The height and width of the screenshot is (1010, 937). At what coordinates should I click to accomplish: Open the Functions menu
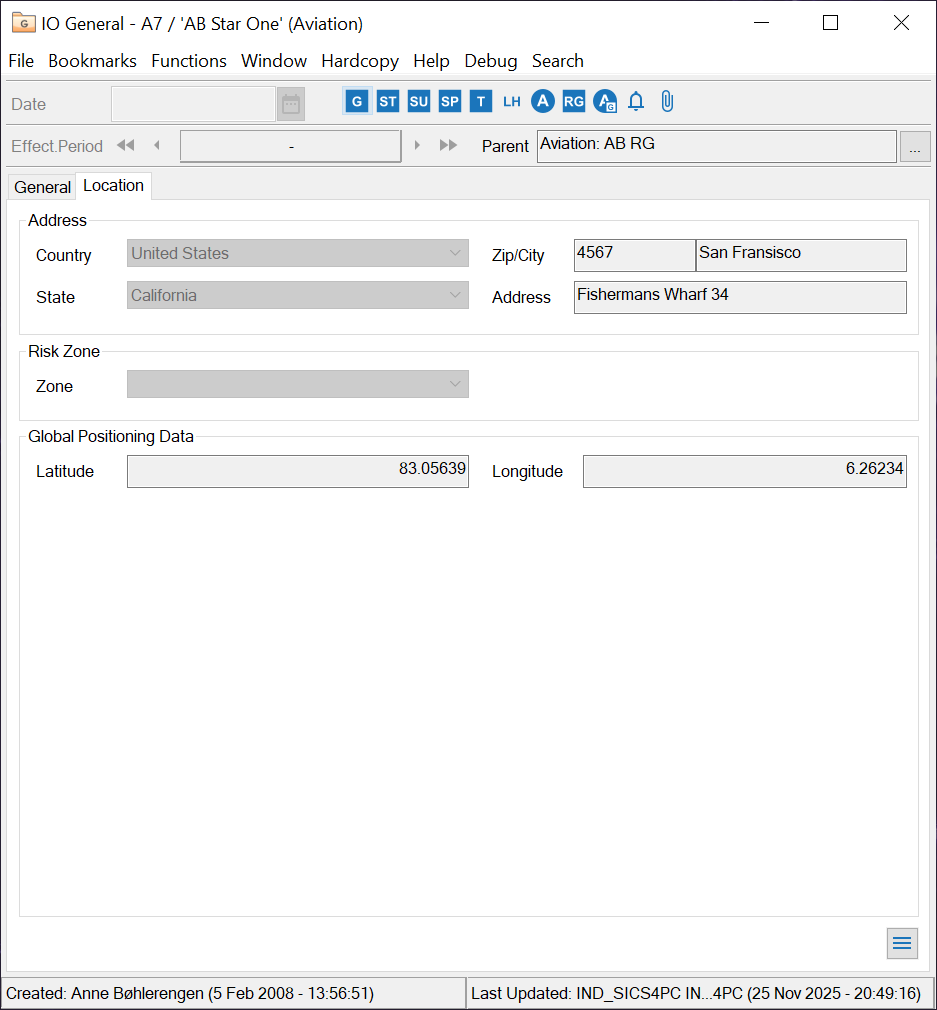[x=189, y=61]
